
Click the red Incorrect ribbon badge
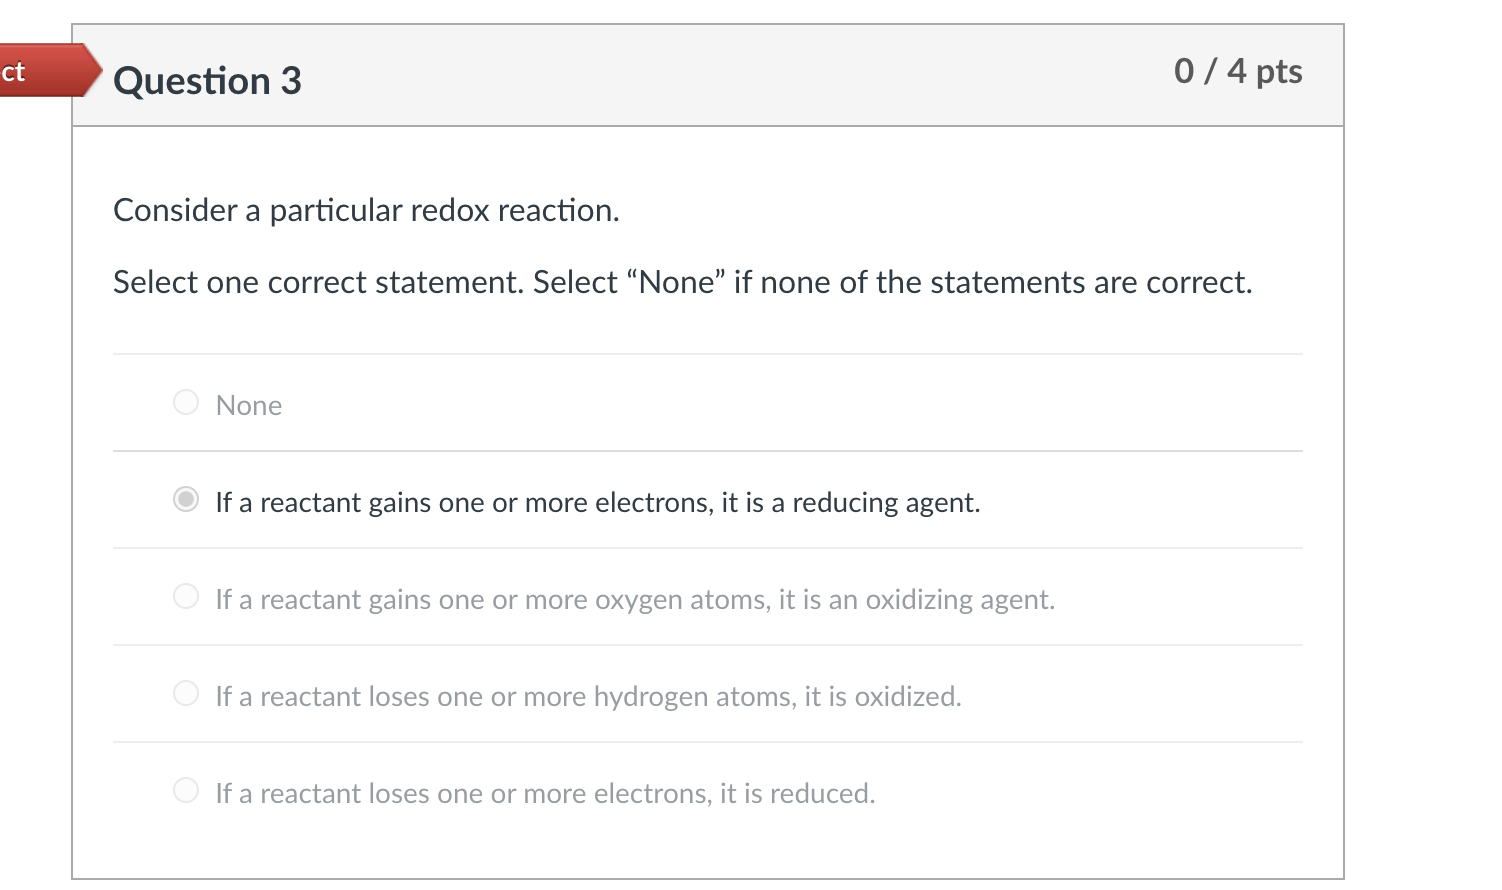click(45, 71)
